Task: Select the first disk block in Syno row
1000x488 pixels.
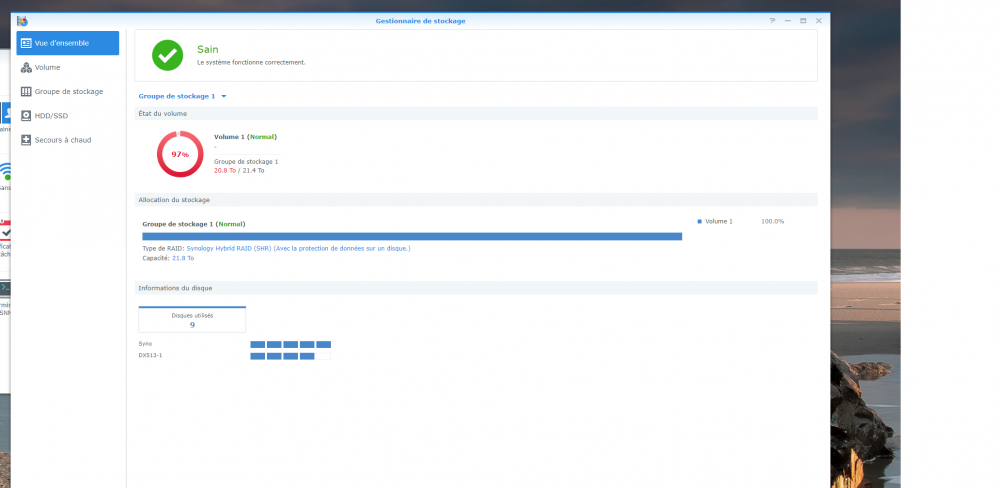Action: 258,344
